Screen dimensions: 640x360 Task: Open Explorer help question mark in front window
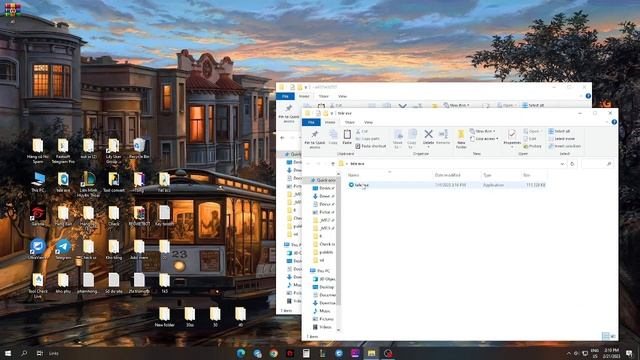pos(614,122)
